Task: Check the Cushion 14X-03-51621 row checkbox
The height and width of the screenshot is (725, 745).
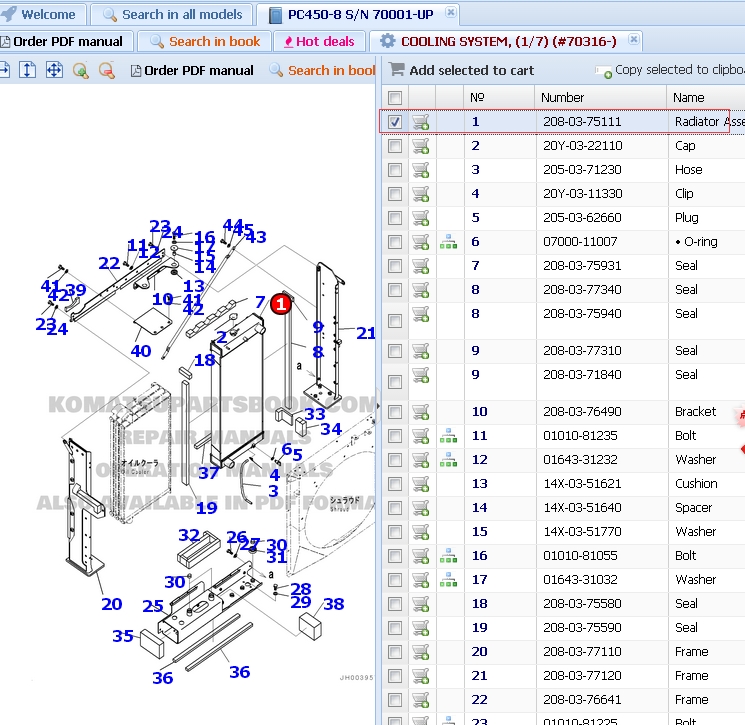Action: pos(395,484)
